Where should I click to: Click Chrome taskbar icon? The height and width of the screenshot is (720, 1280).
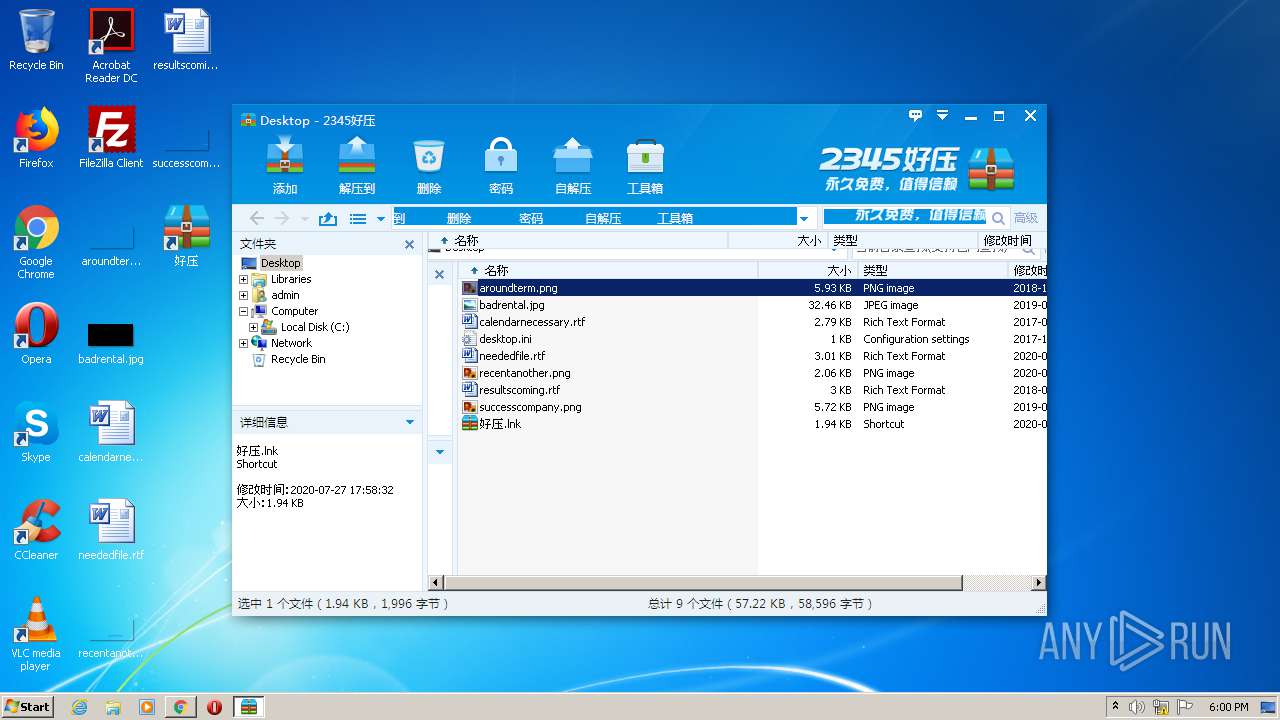click(180, 707)
